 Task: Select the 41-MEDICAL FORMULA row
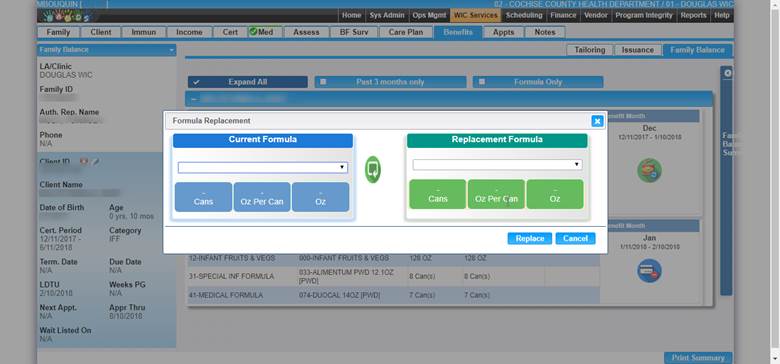pos(393,295)
